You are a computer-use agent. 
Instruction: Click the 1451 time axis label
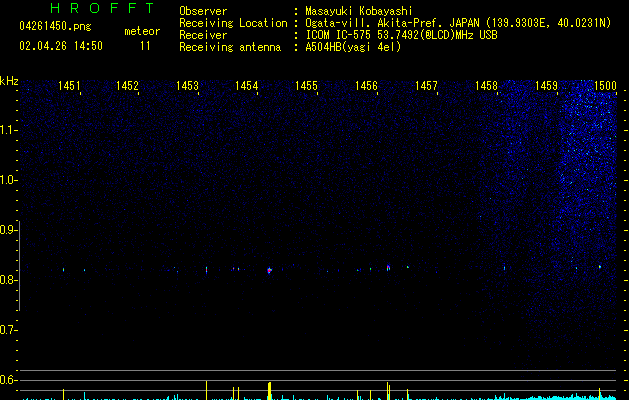[69, 86]
